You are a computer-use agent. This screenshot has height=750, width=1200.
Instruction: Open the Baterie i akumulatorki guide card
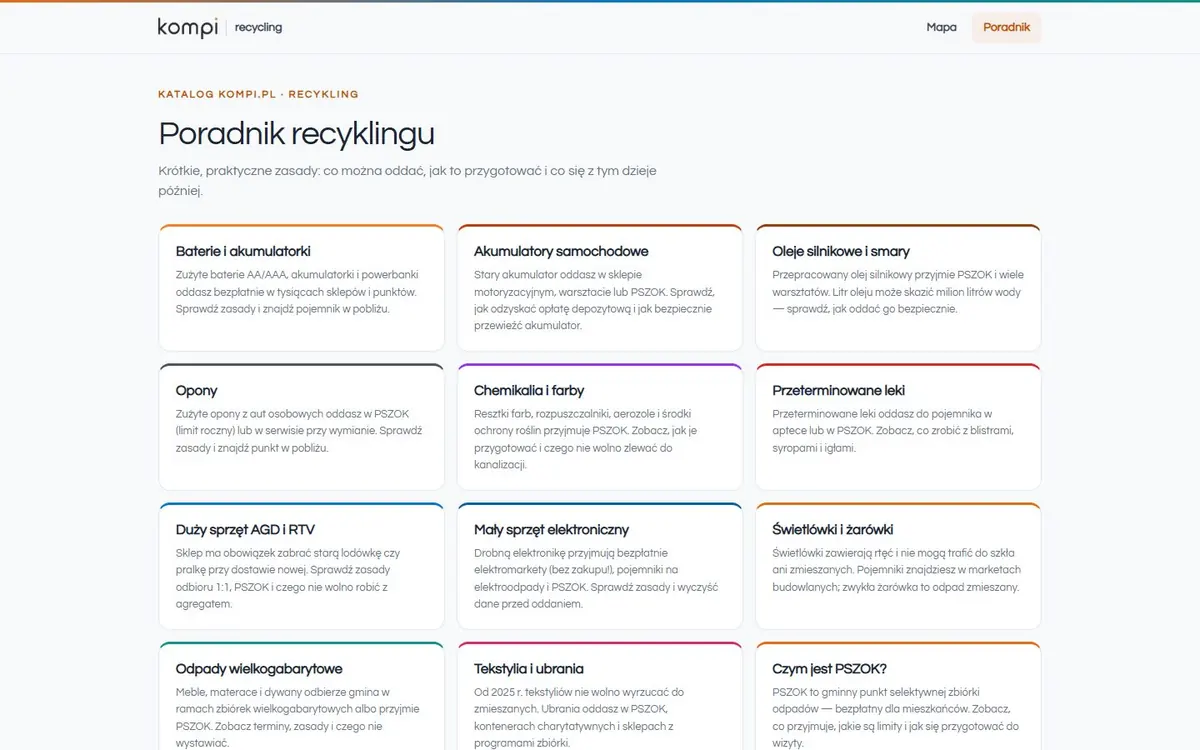pos(301,288)
